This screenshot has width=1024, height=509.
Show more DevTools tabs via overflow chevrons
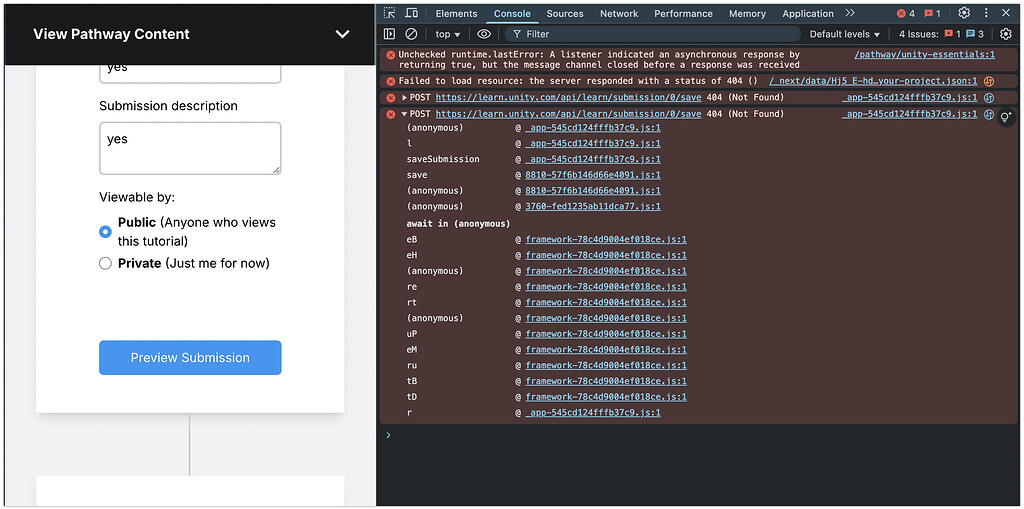[850, 13]
